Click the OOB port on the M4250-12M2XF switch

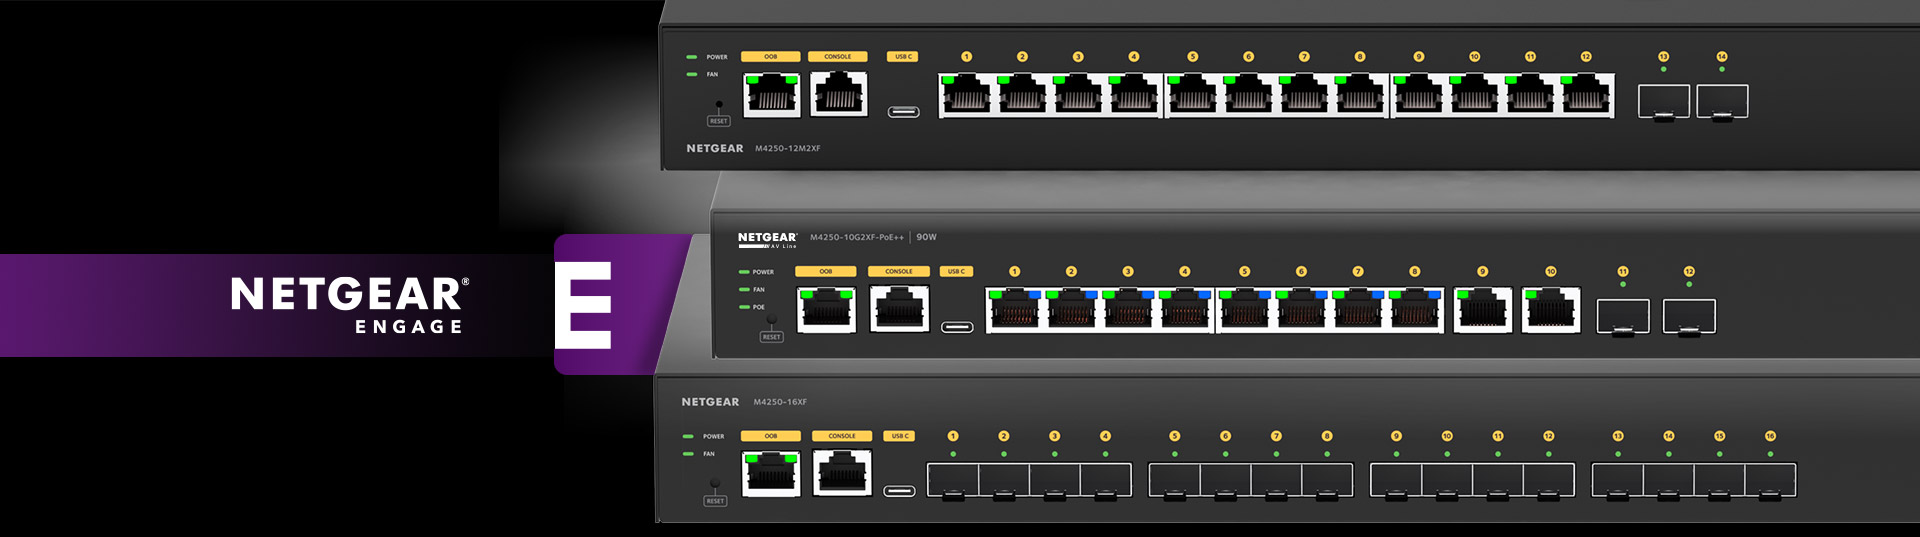771,96
